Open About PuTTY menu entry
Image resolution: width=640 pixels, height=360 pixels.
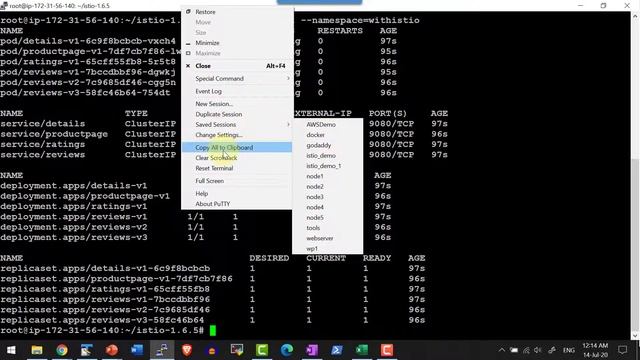[237, 204]
